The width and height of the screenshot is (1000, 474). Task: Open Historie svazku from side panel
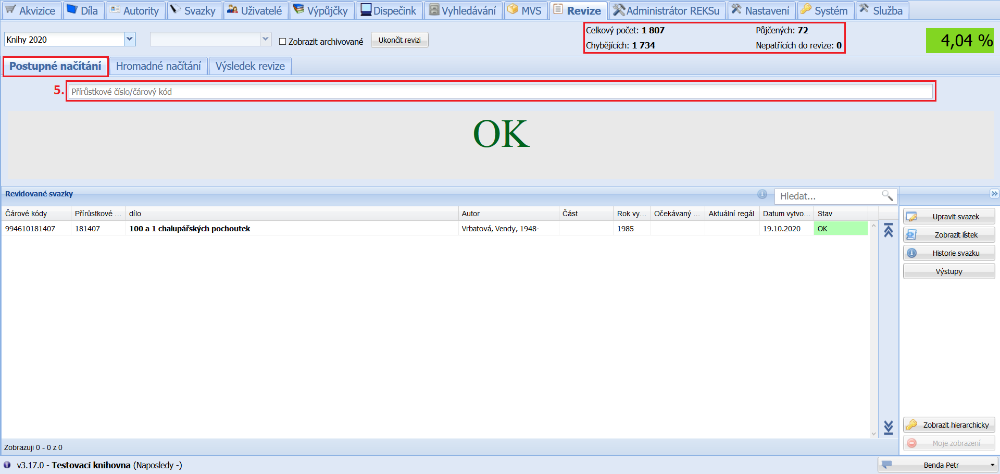point(948,253)
